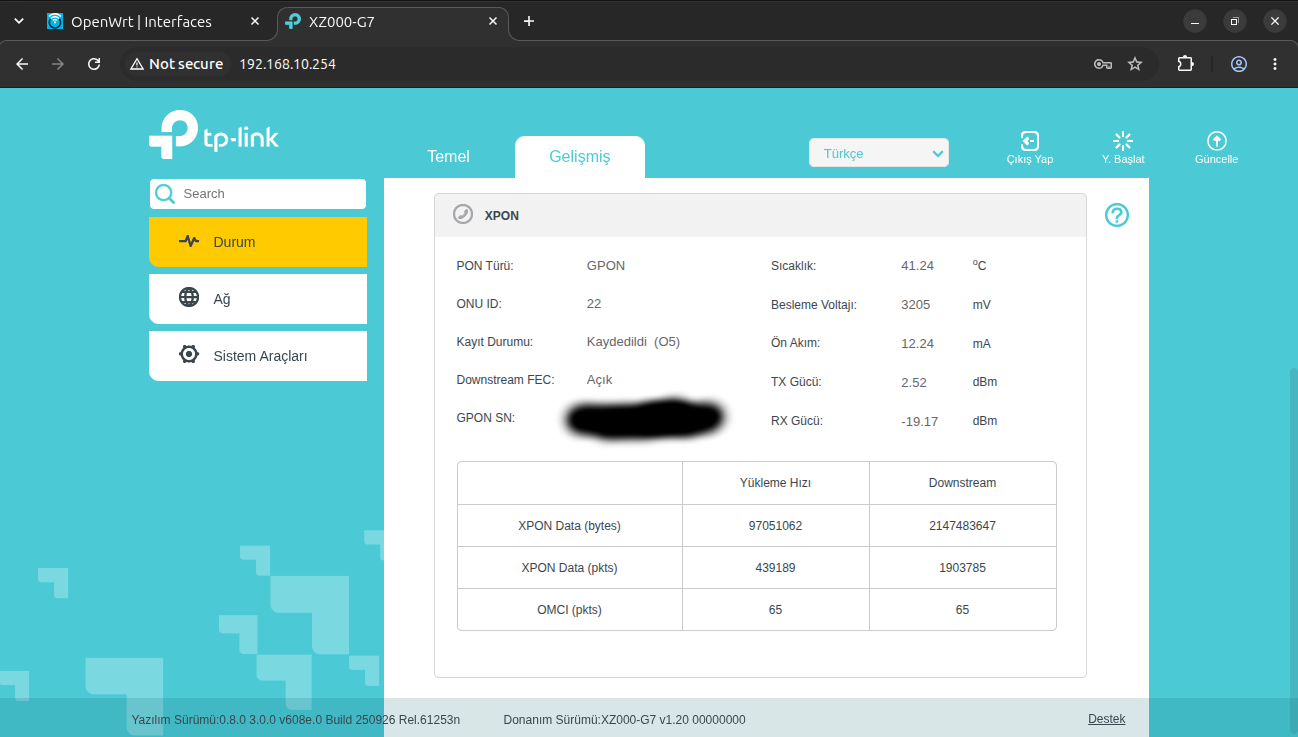Bookmark this page with star icon

1135,64
